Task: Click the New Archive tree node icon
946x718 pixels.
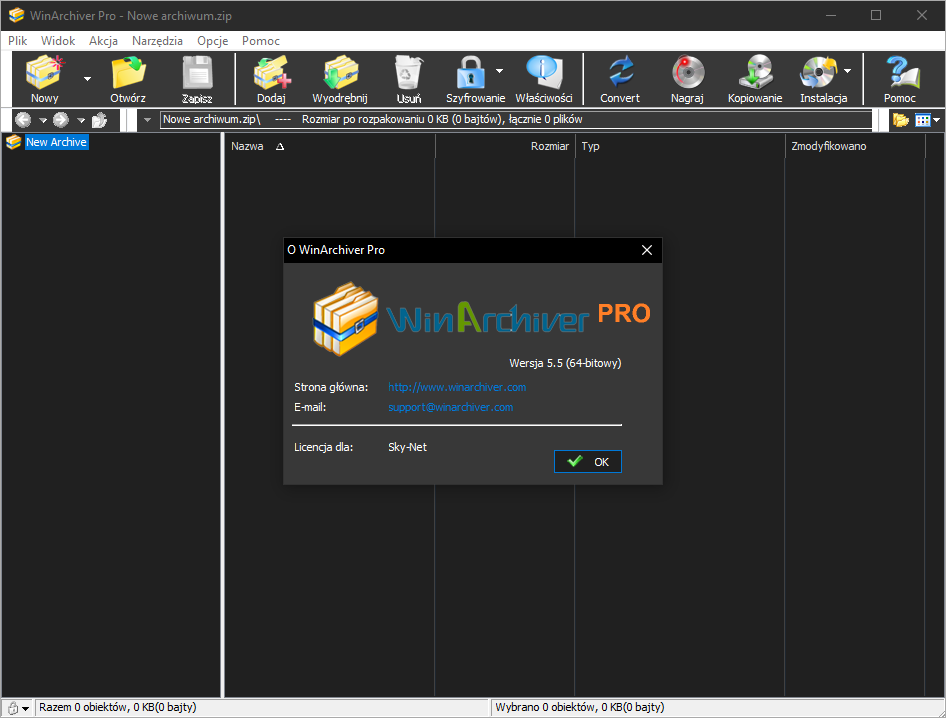Action: pos(13,142)
